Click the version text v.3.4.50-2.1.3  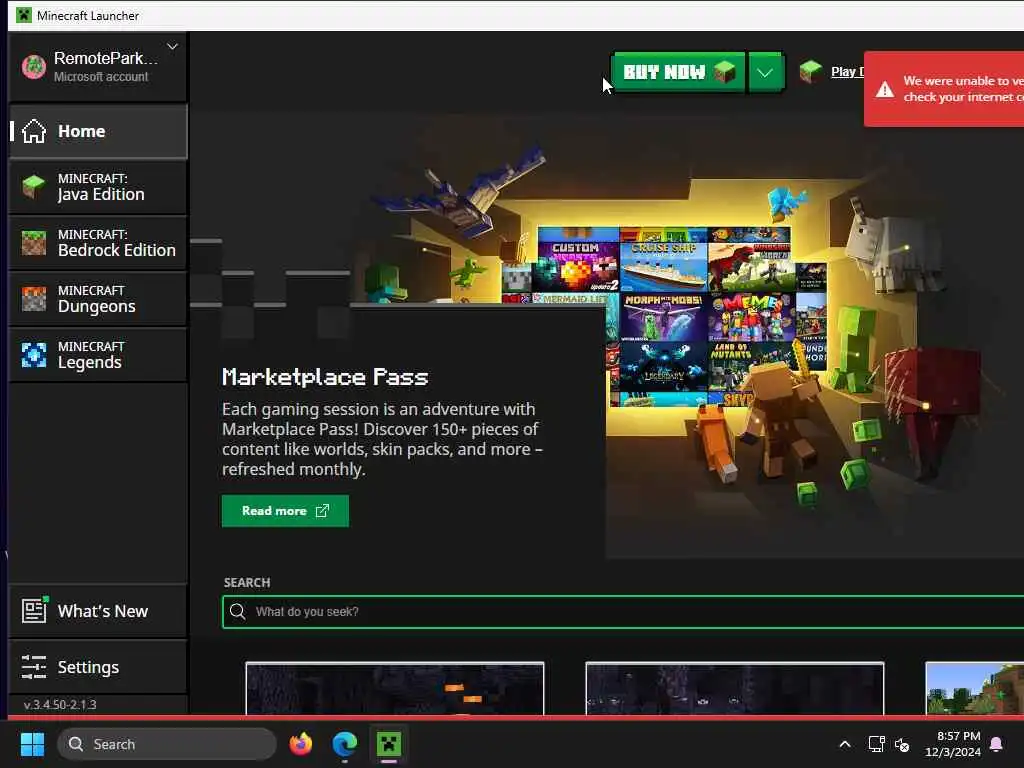(x=60, y=705)
